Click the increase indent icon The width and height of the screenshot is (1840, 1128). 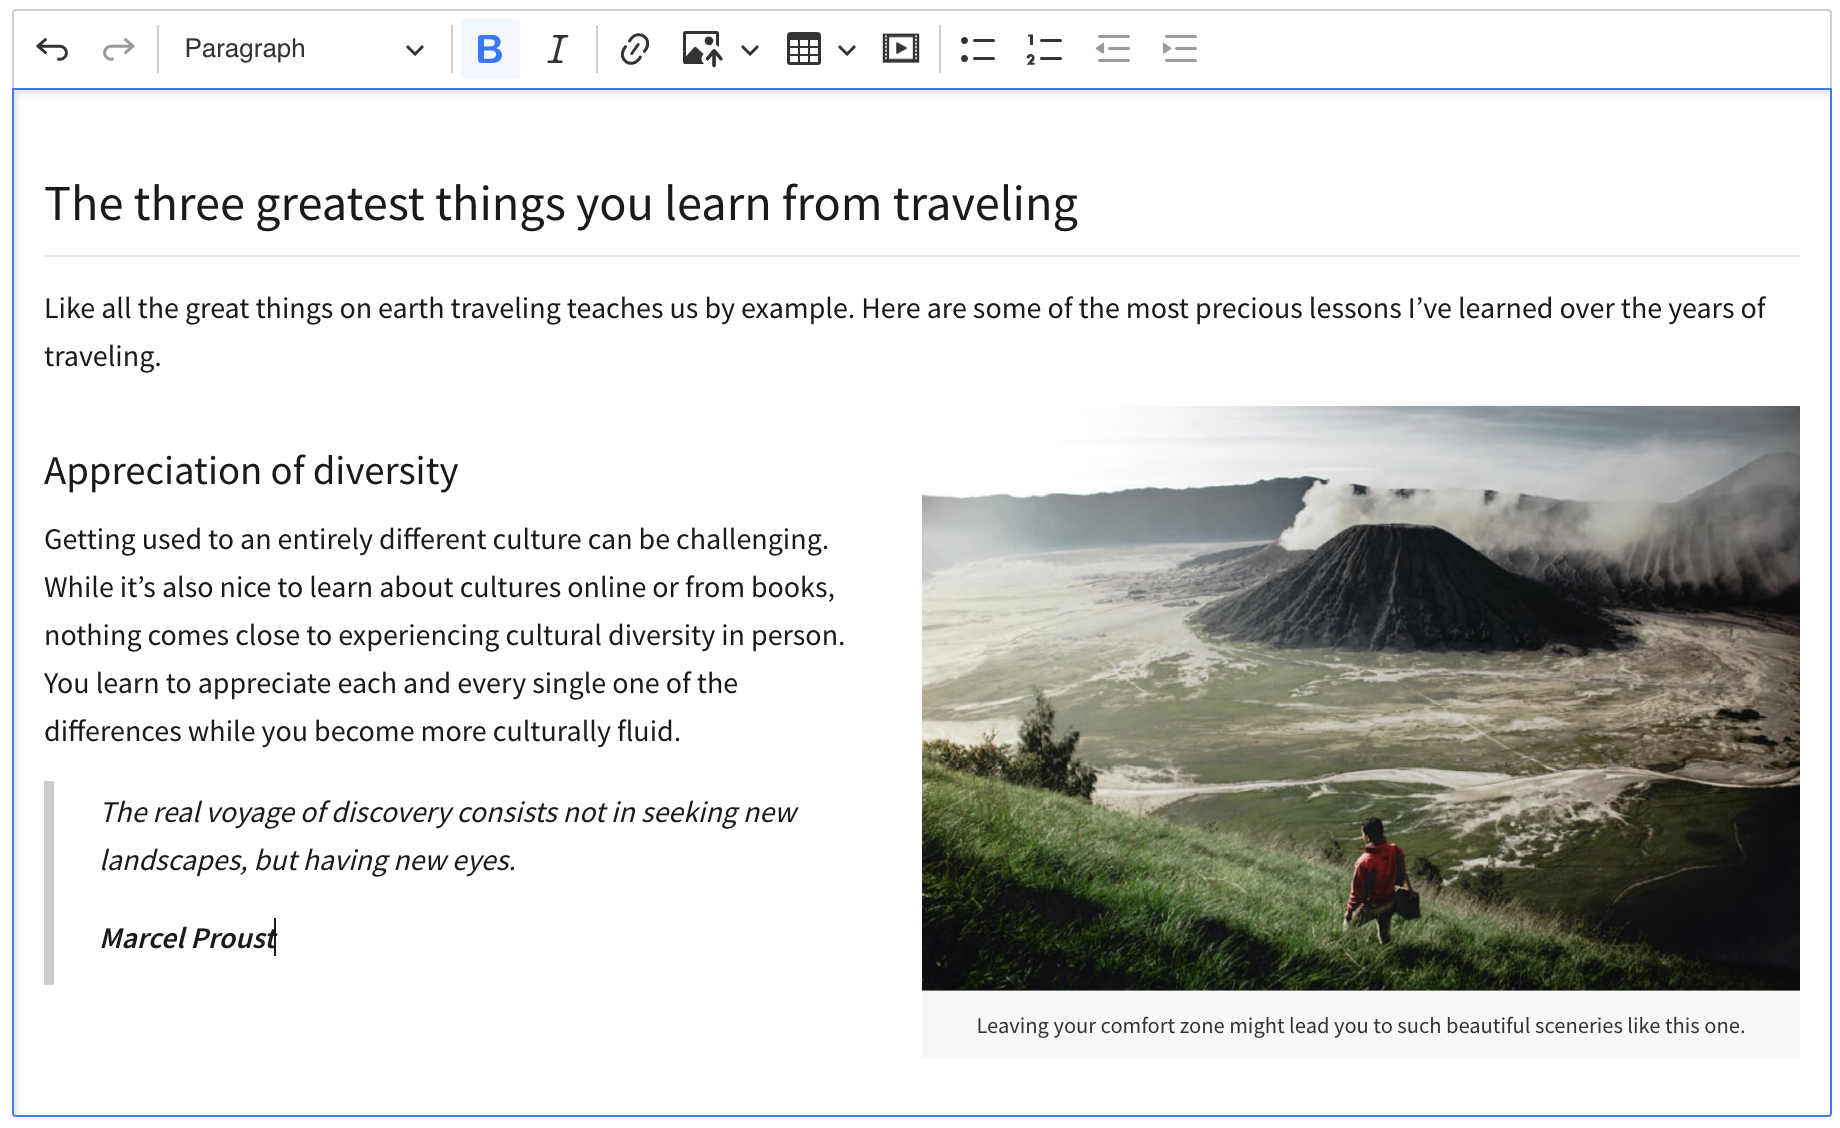coord(1180,49)
